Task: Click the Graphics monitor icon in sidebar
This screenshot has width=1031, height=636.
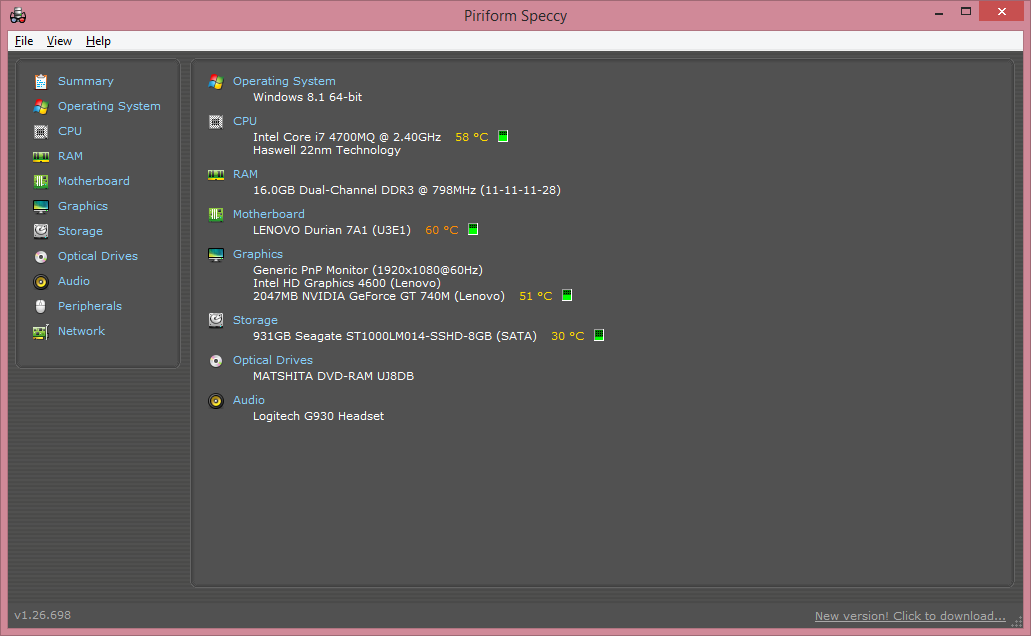Action: click(41, 207)
